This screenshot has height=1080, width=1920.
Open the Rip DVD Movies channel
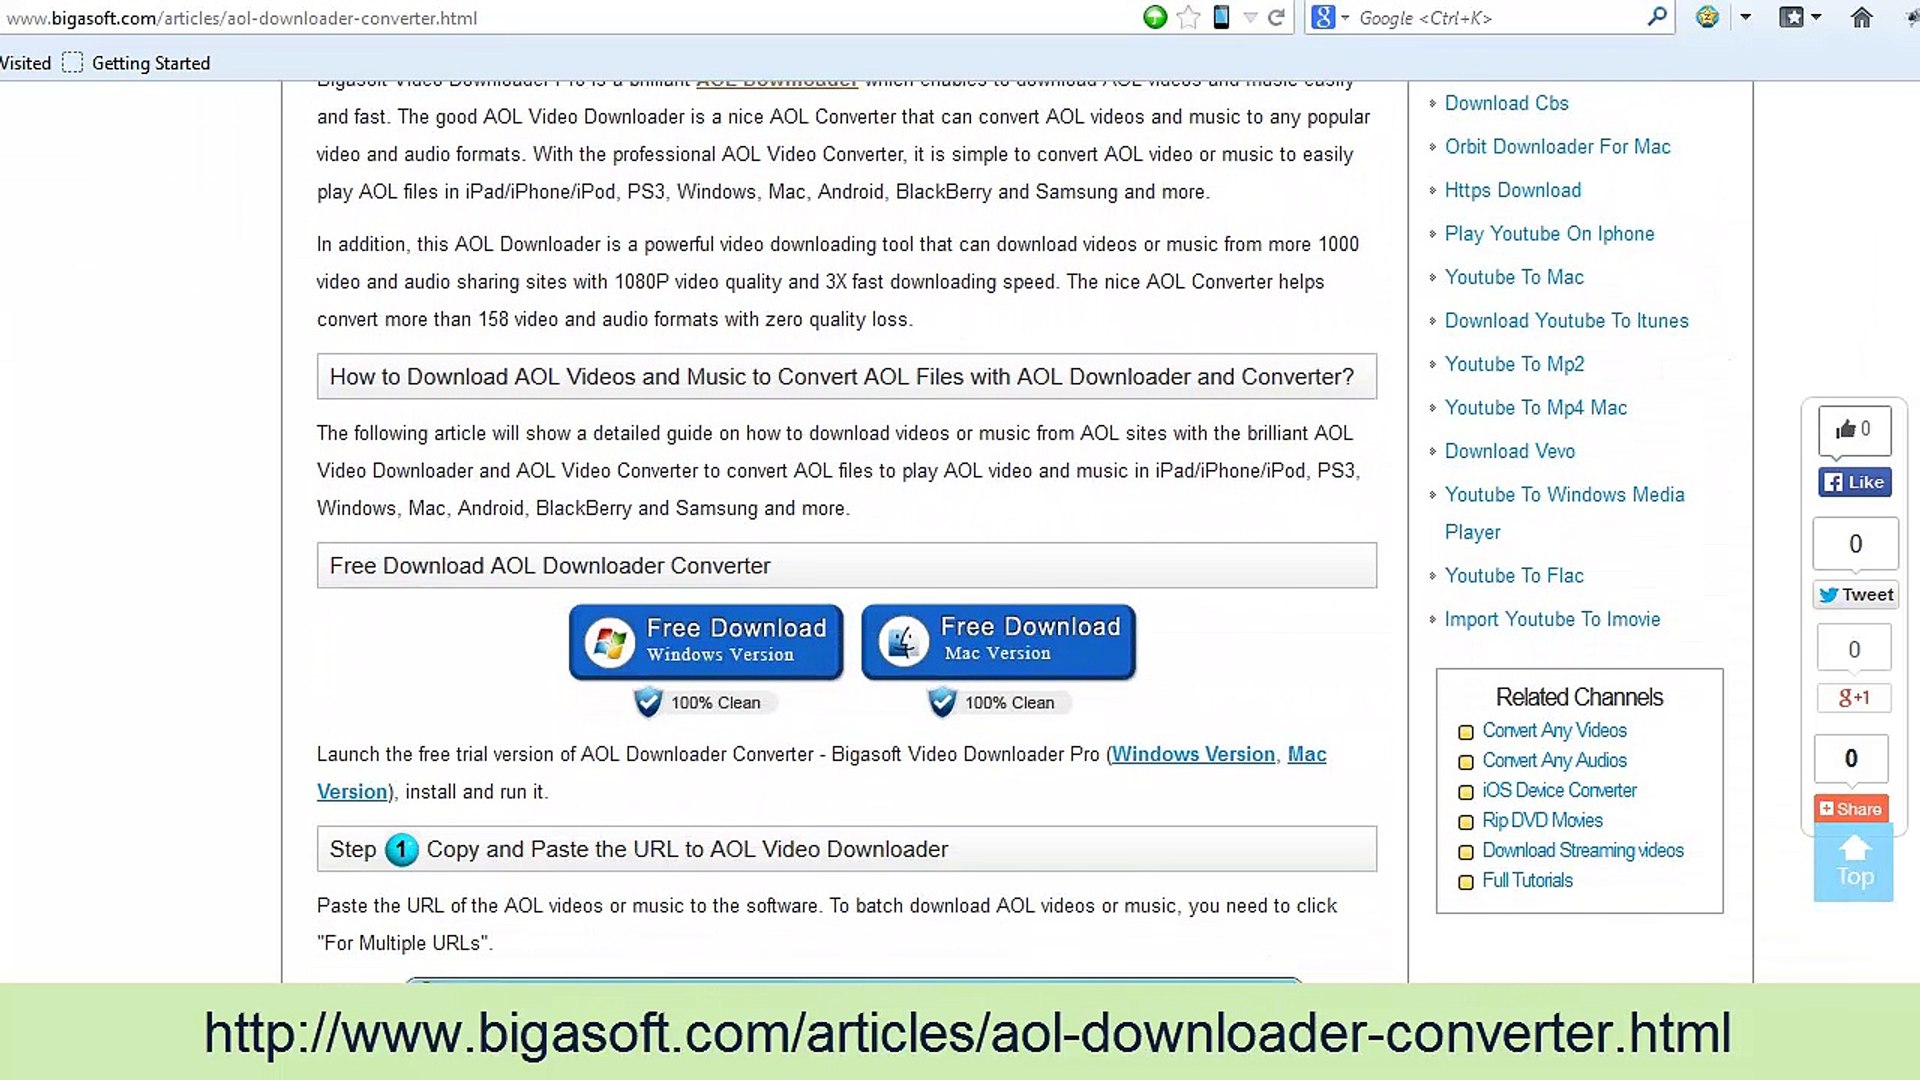(1542, 820)
